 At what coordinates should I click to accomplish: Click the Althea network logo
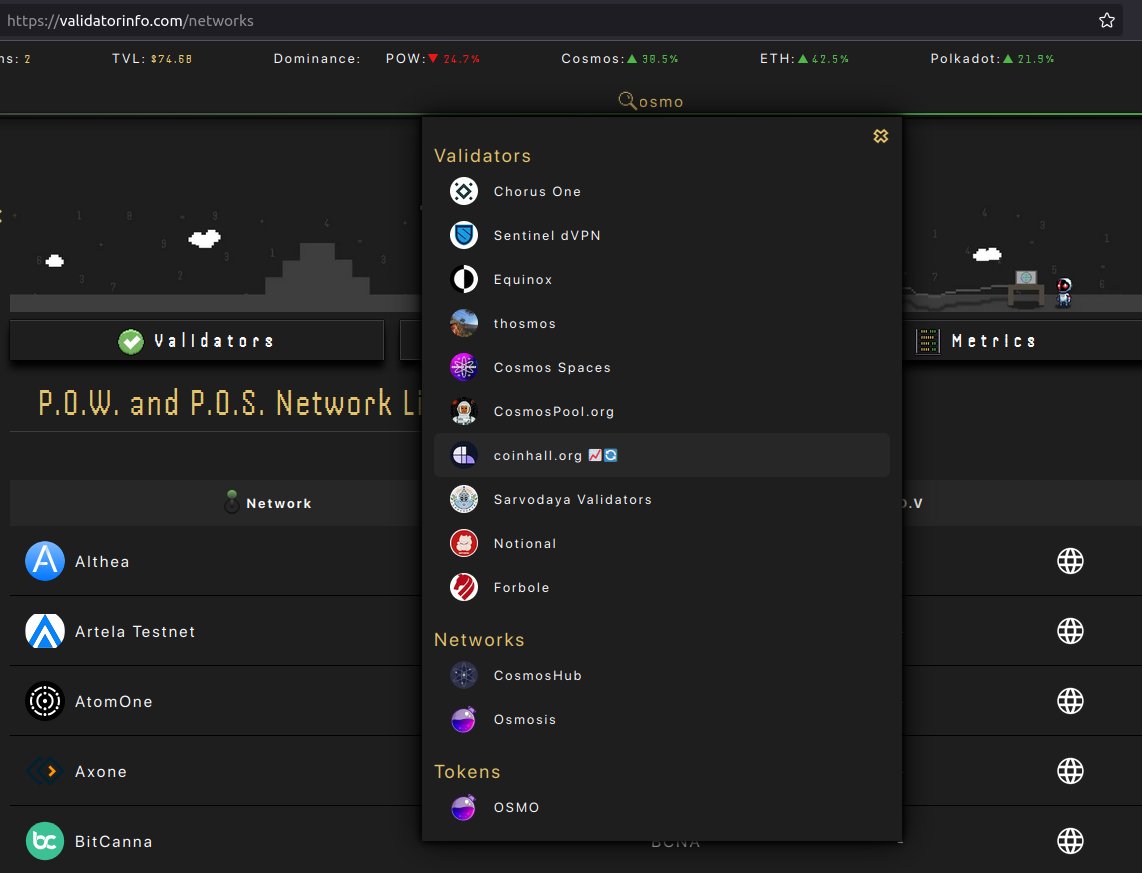coord(45,561)
